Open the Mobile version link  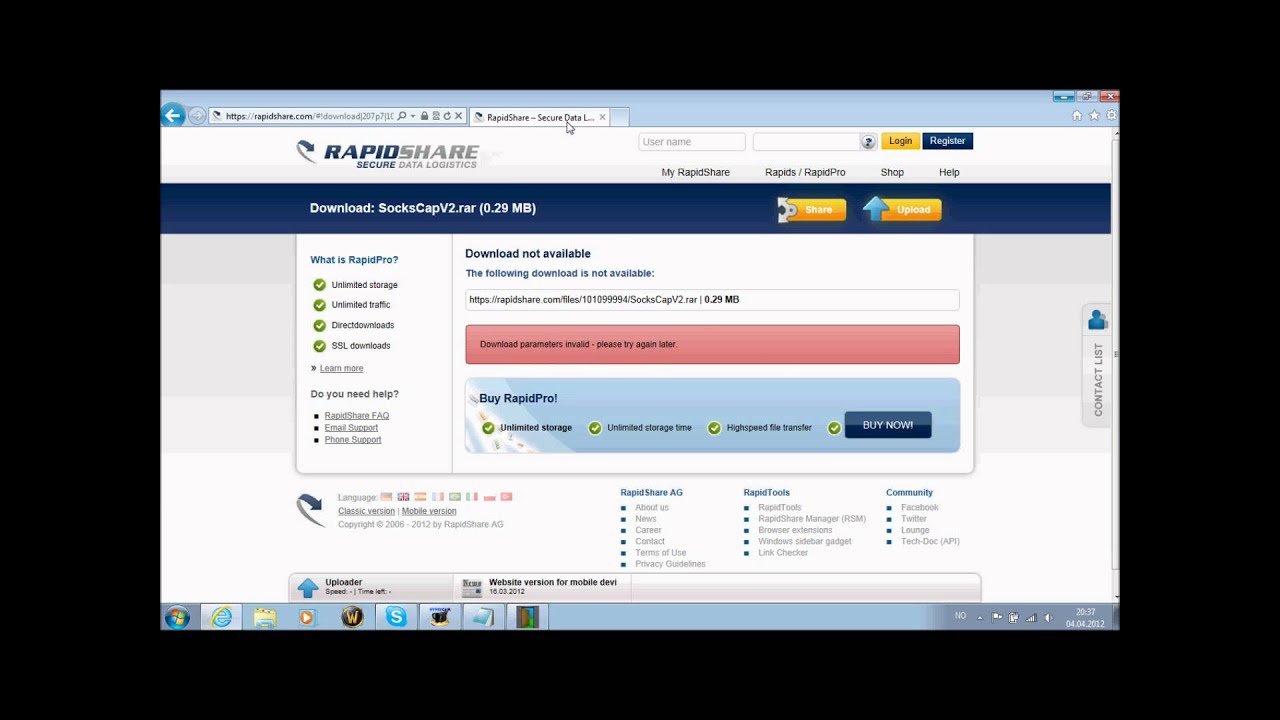[x=429, y=511]
